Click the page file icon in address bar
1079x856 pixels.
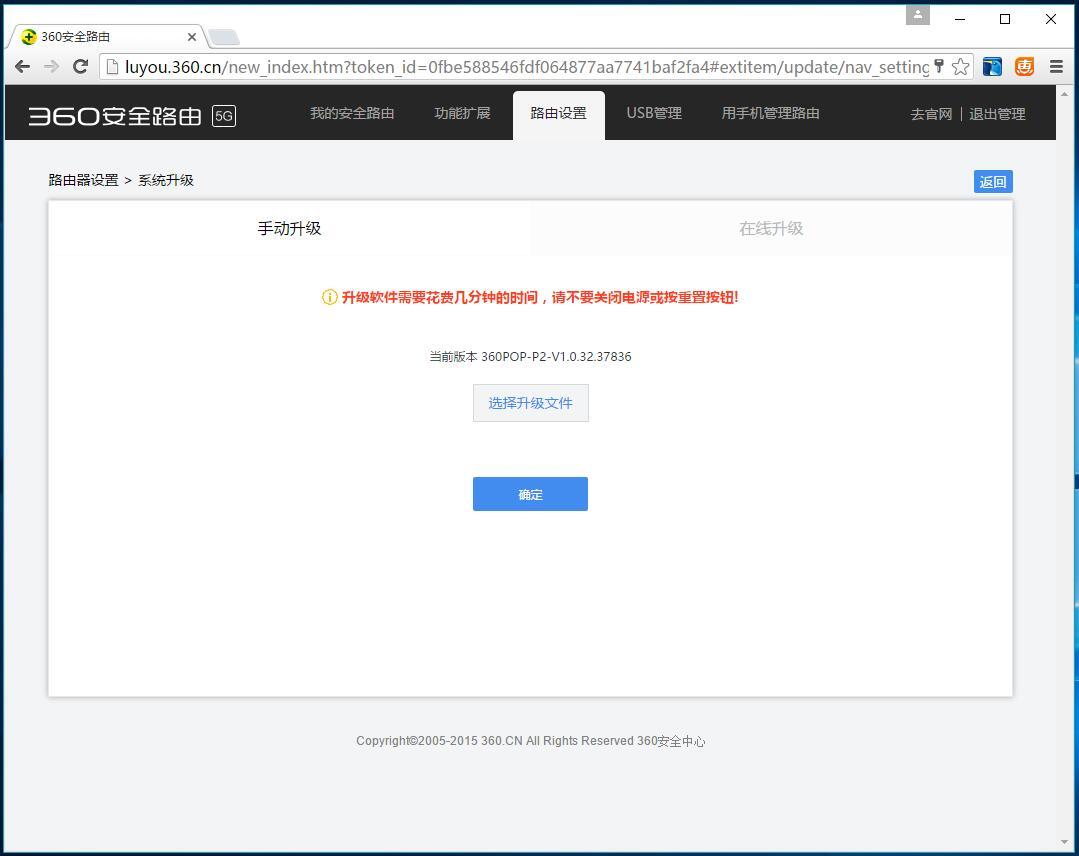[x=112, y=67]
